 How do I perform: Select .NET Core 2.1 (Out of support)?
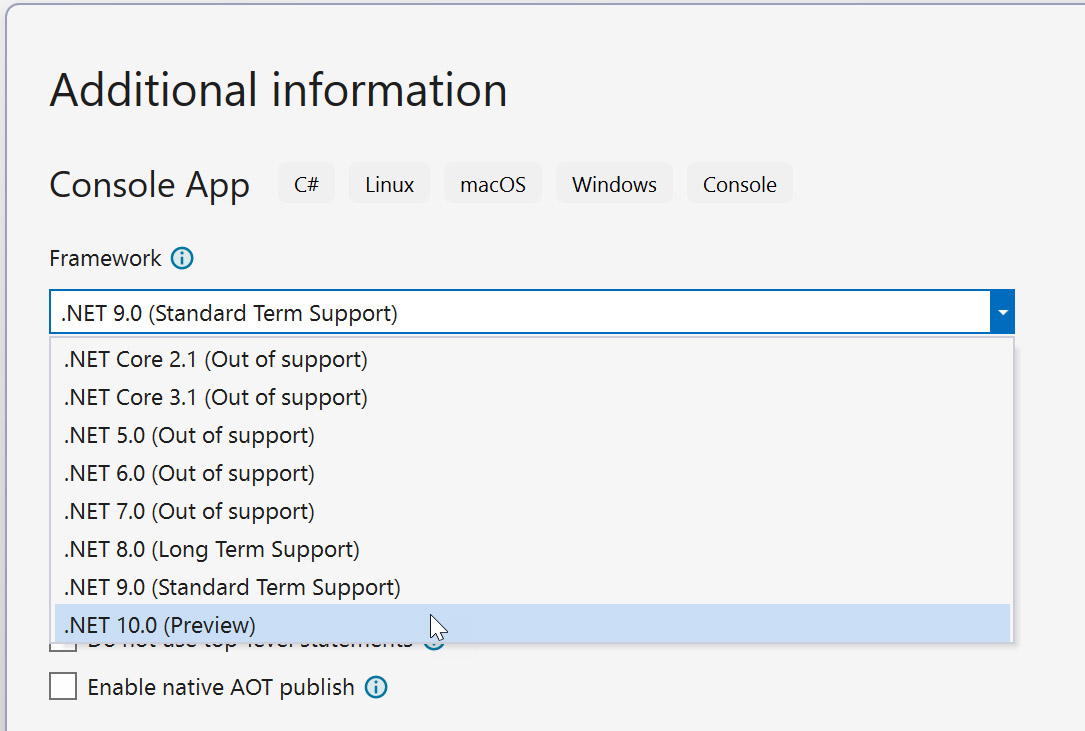[x=531, y=359]
